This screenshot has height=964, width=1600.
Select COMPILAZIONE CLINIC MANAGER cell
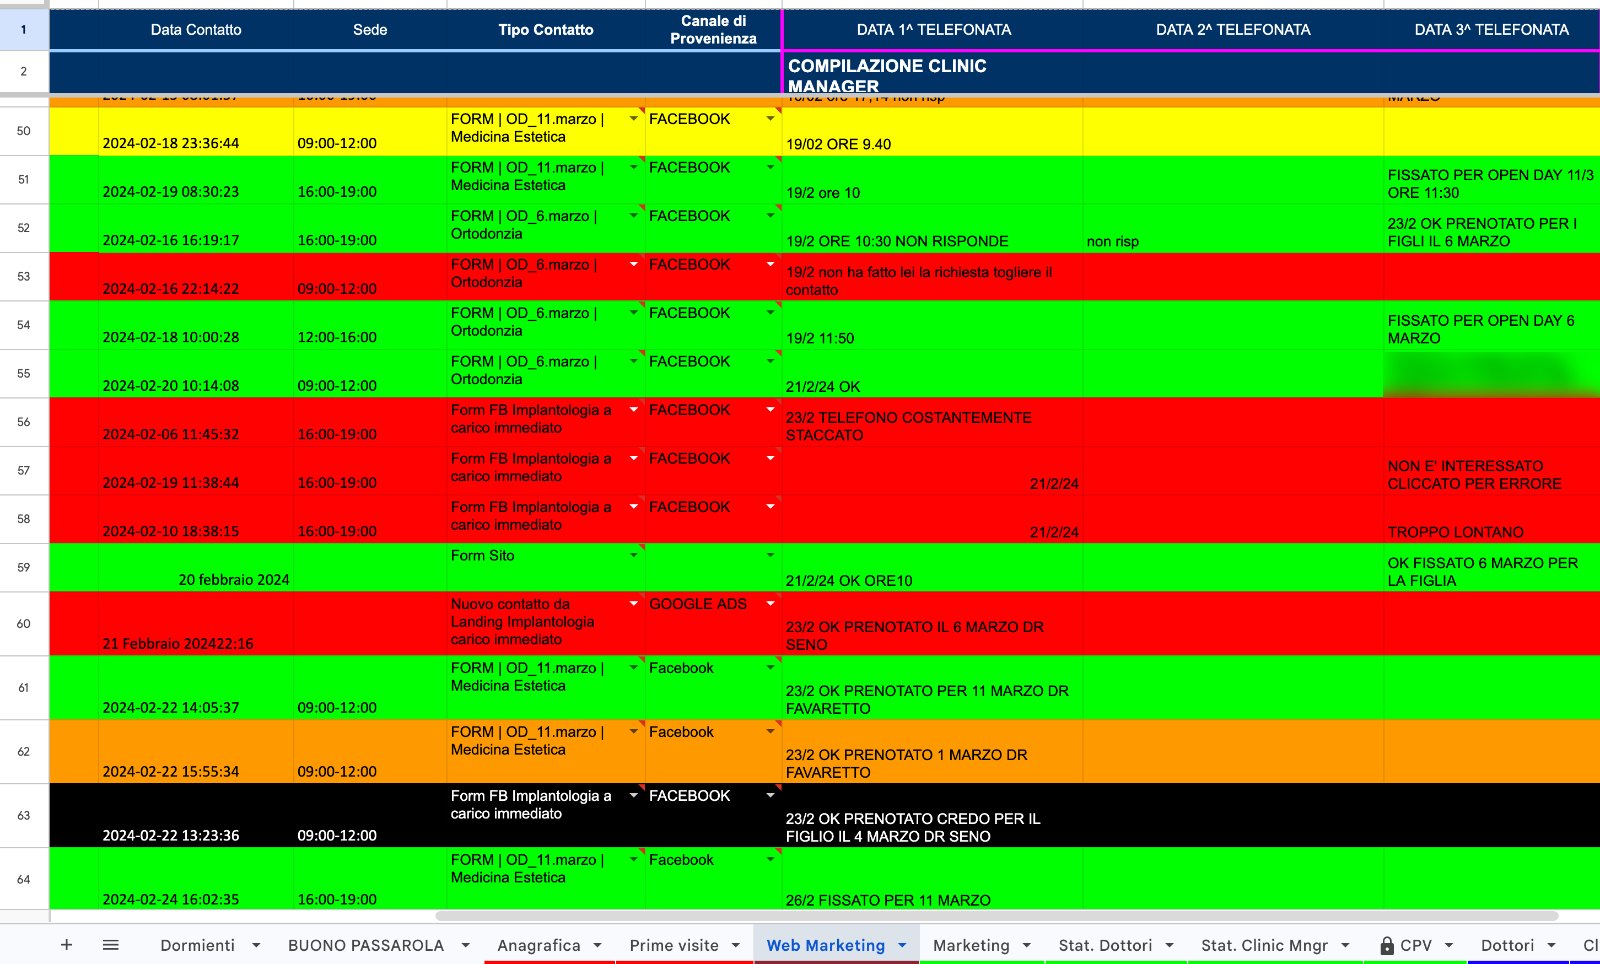[x=933, y=72]
